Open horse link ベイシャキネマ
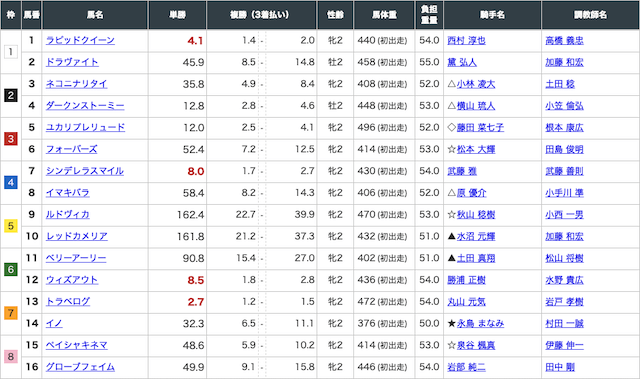The image size is (640, 379). (x=77, y=345)
